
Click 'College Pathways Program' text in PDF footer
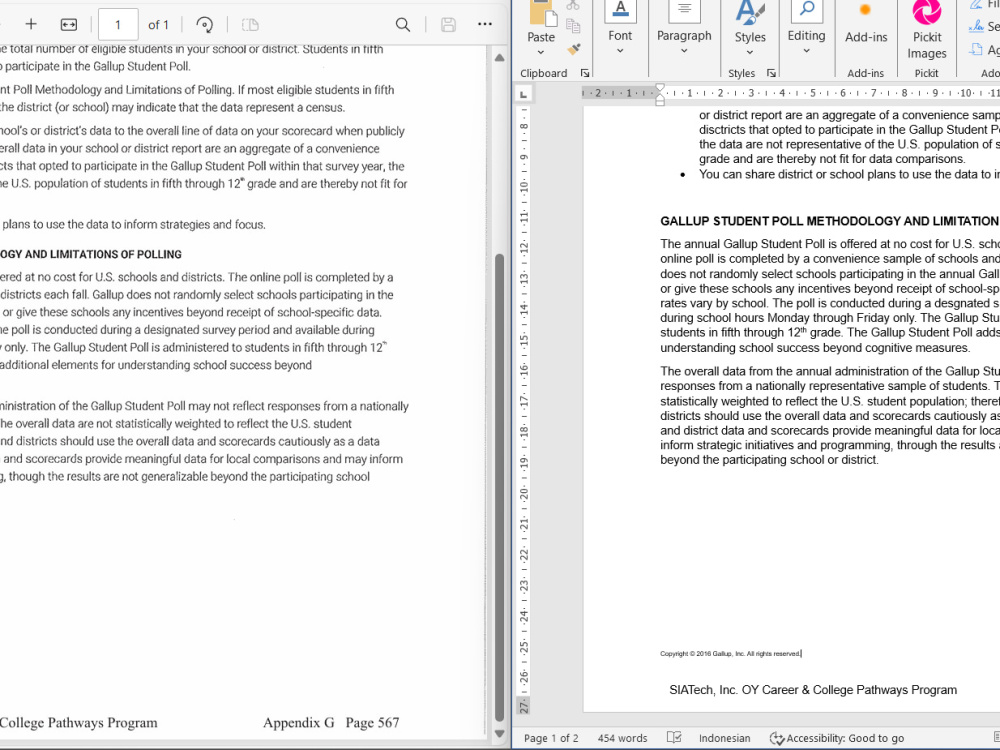[78, 723]
